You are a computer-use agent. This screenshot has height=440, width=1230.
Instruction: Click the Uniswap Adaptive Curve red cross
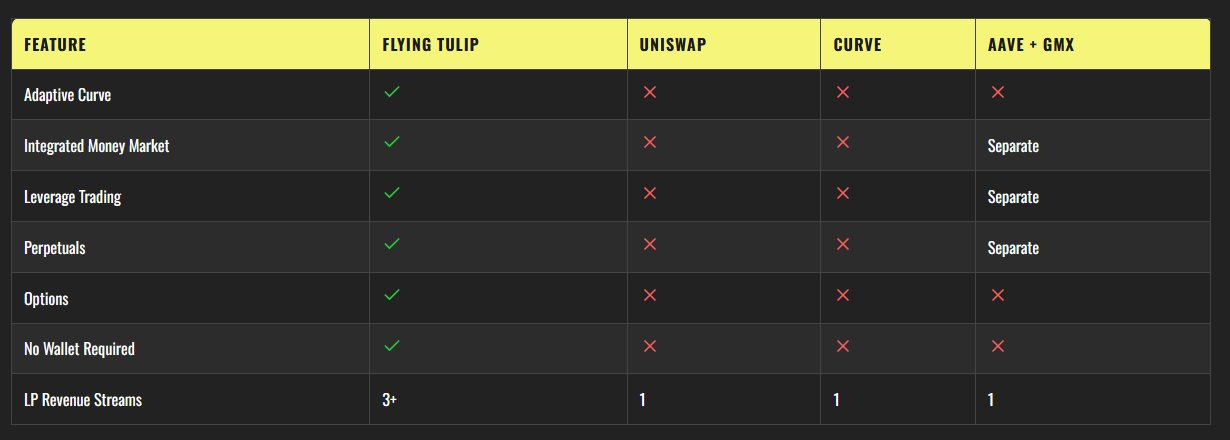pyautogui.click(x=649, y=92)
